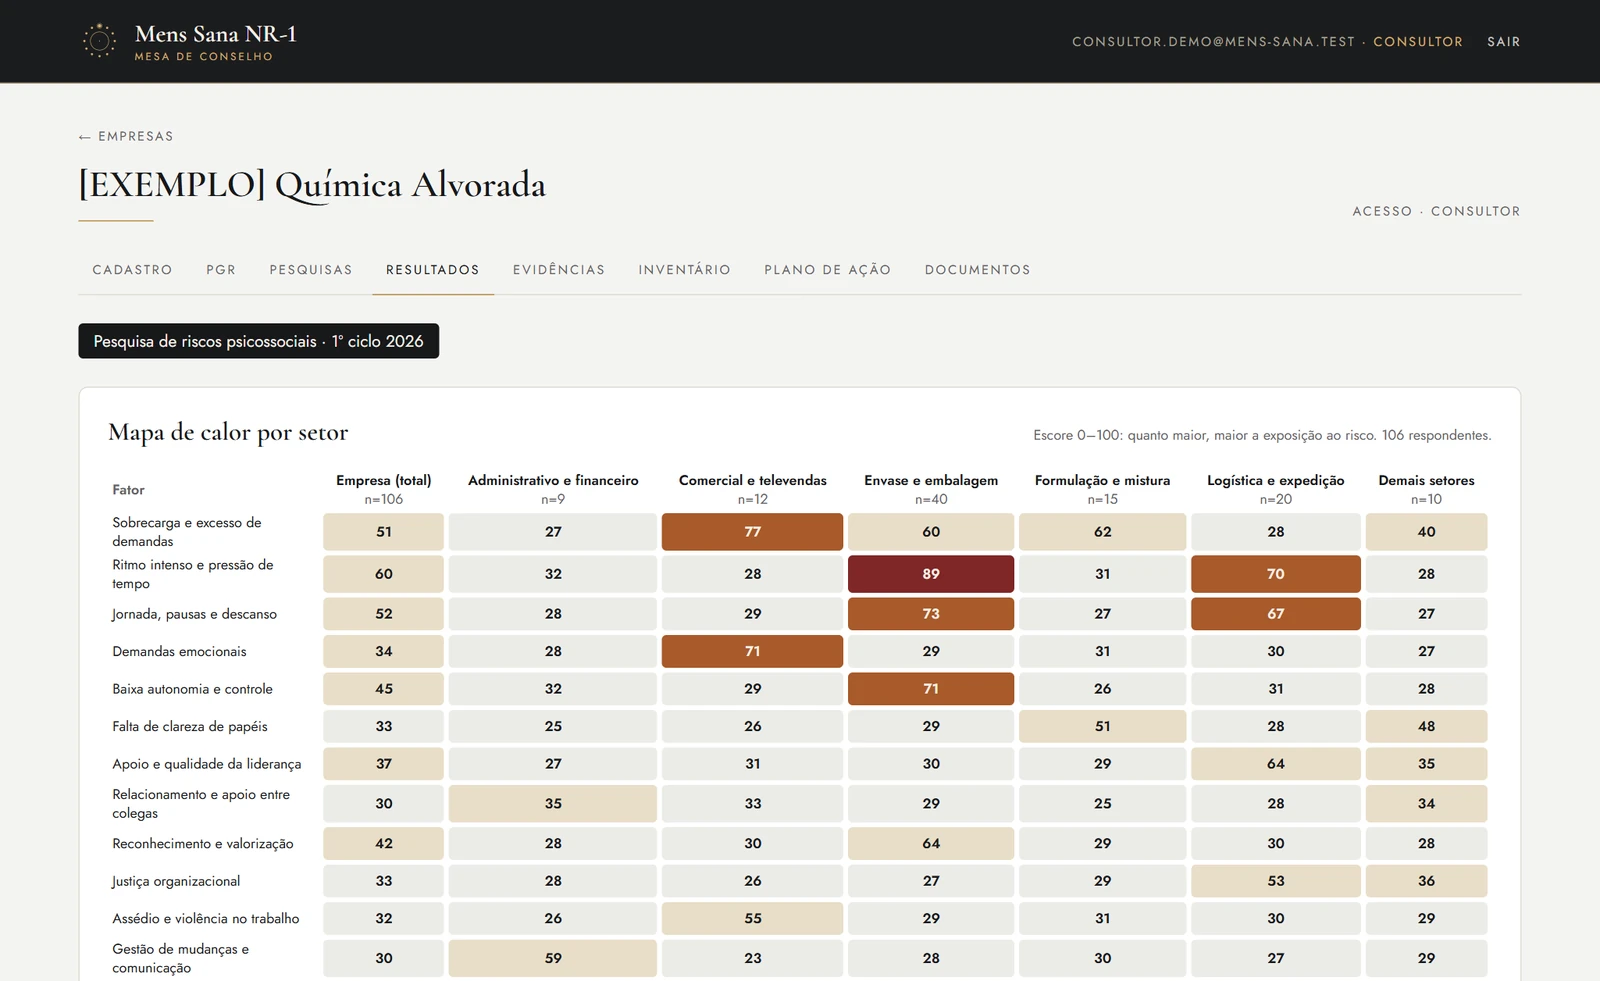1600x981 pixels.
Task: Click the Consultor role label in header
Action: click(1418, 42)
